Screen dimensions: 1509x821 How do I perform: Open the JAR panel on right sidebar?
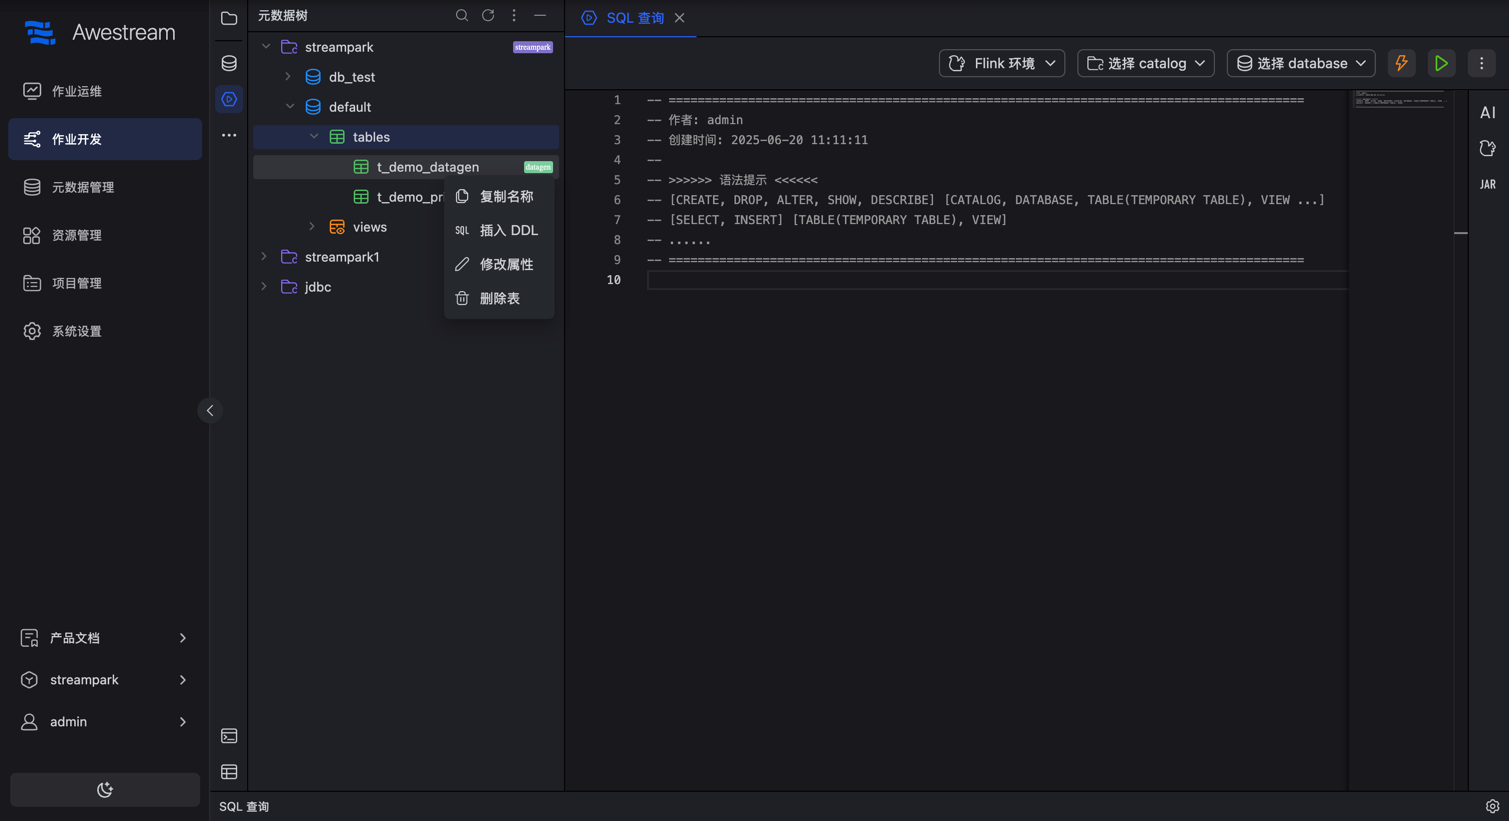click(1488, 185)
